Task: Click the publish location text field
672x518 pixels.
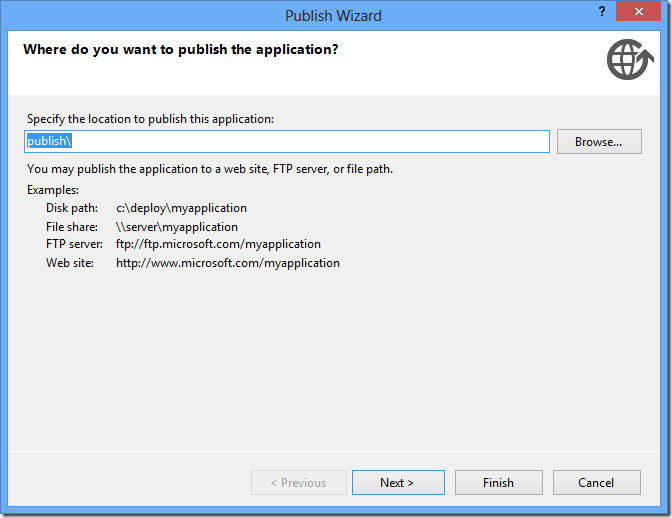Action: [288, 142]
